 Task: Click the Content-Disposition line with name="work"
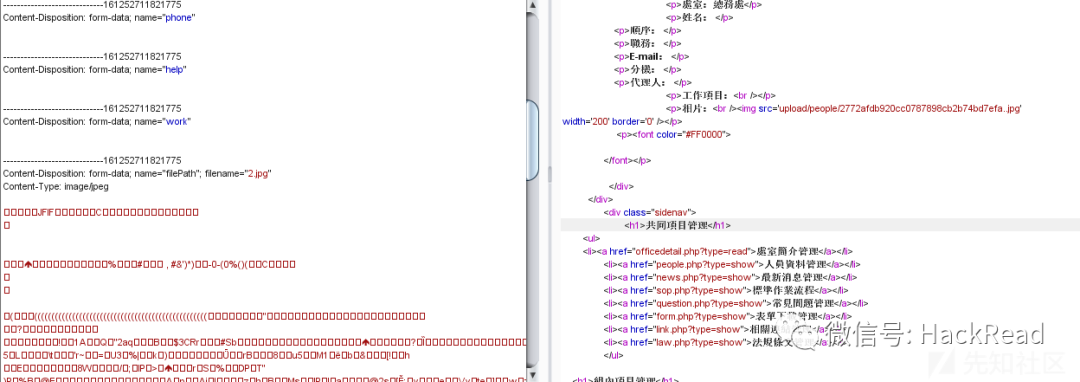tap(96, 121)
